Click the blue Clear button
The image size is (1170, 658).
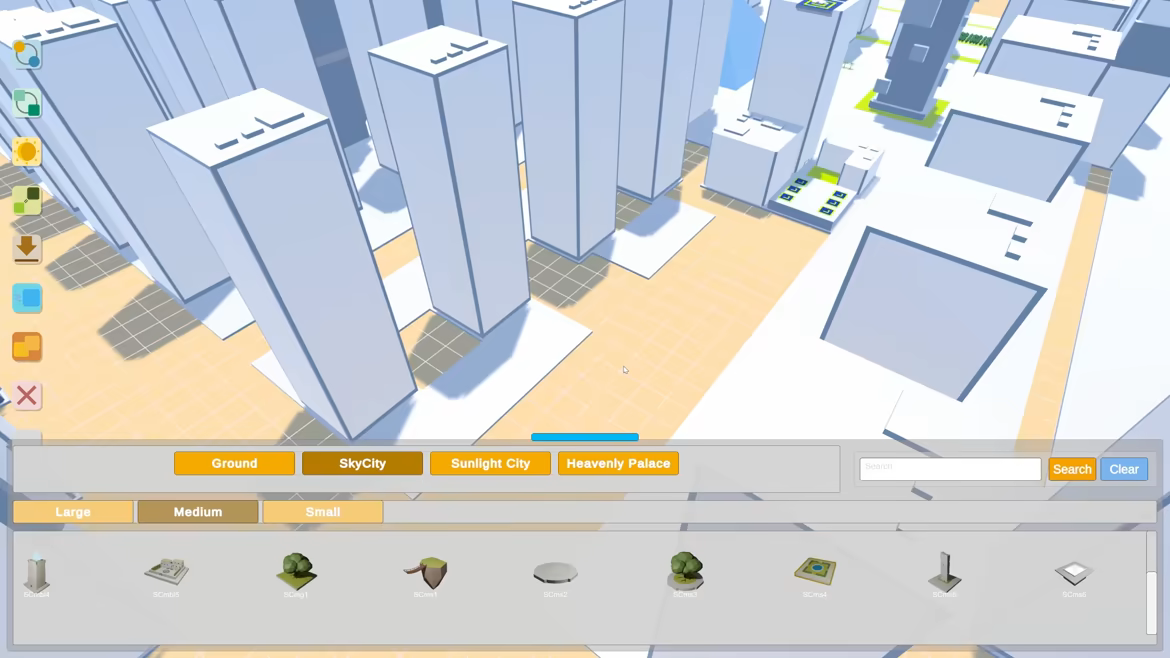(x=1124, y=469)
